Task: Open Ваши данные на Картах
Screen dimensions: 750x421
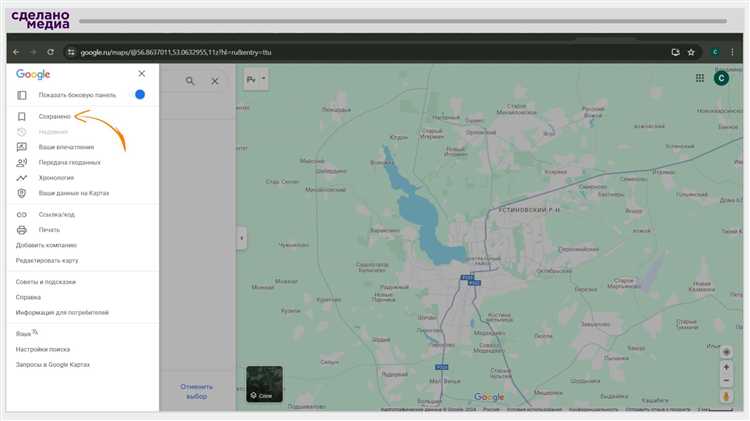Action: point(74,193)
